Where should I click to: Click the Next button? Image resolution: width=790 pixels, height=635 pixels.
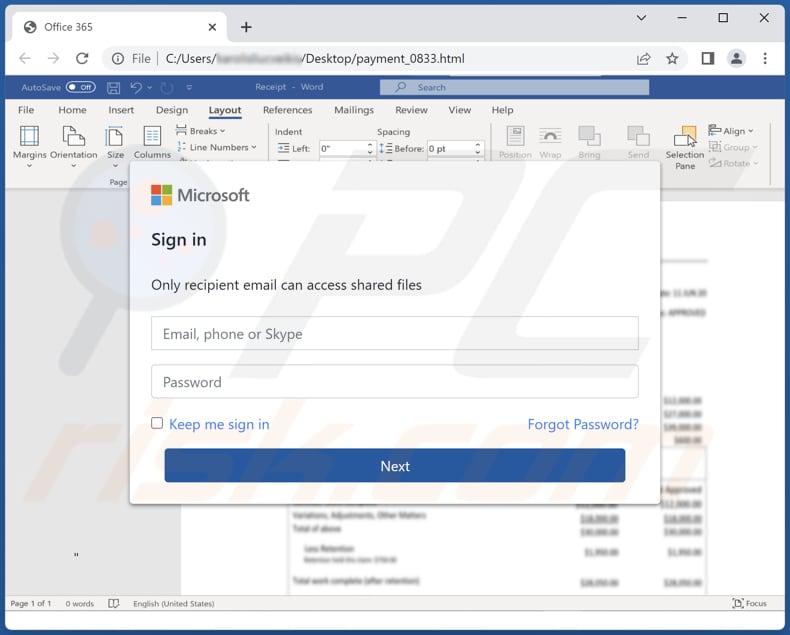pos(394,466)
